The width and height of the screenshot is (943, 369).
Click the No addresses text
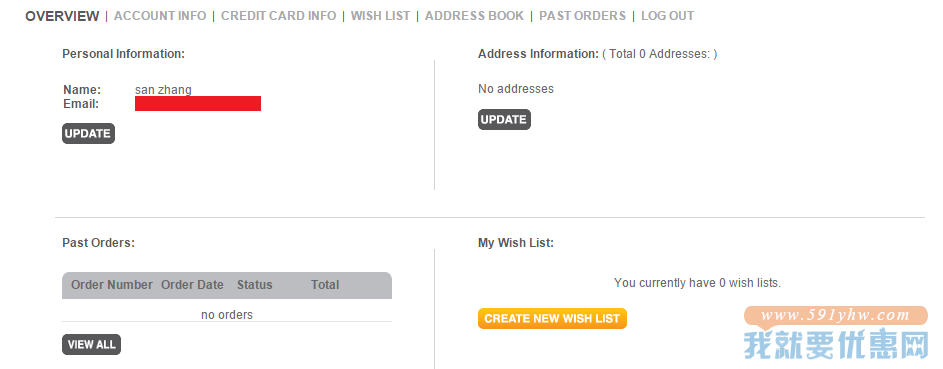pyautogui.click(x=515, y=89)
